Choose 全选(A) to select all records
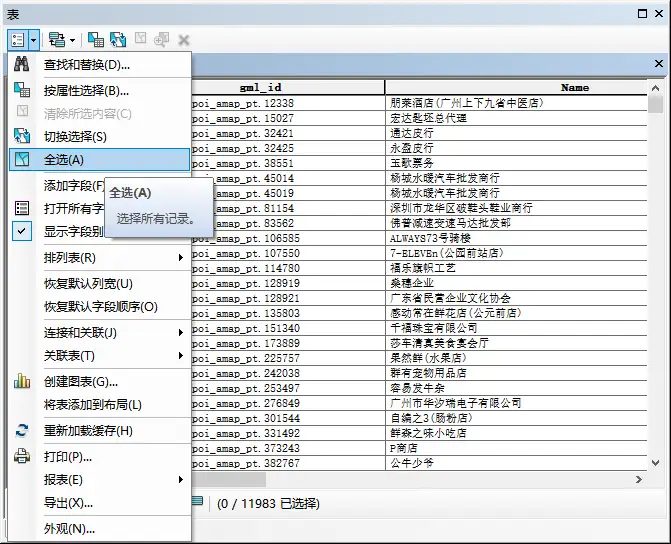 click(99, 160)
